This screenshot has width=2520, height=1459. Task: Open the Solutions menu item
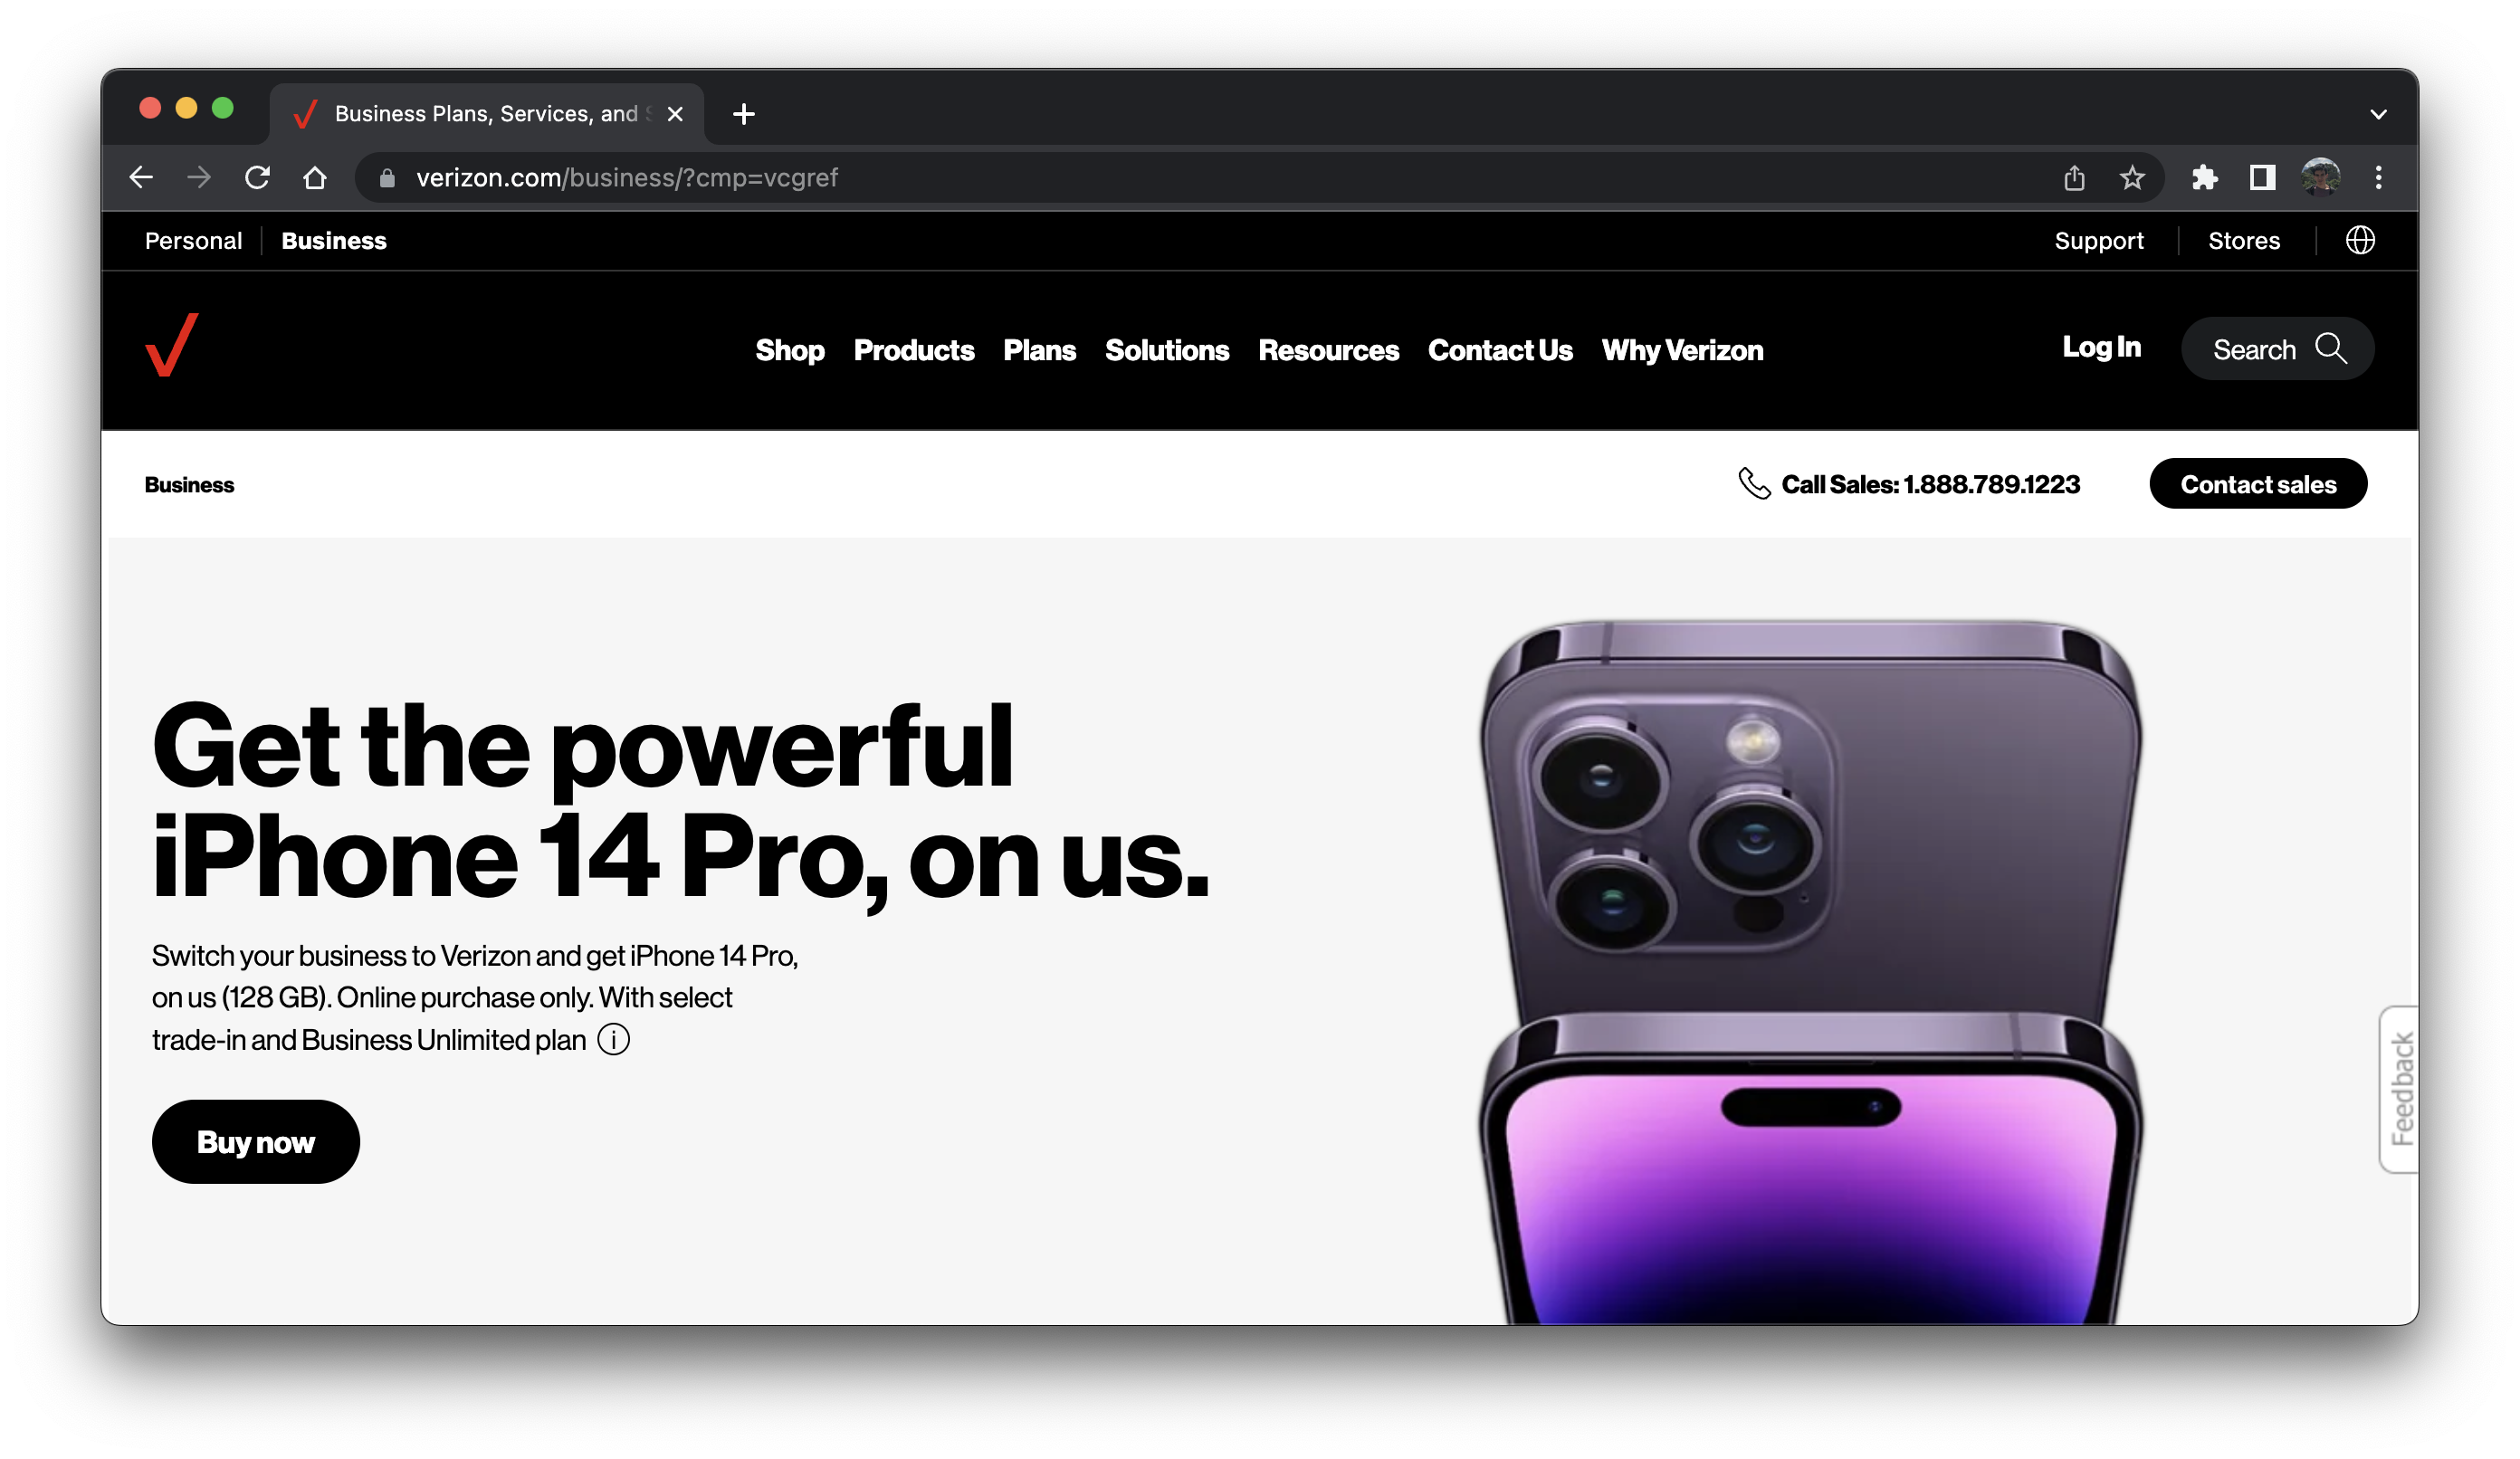click(x=1167, y=350)
